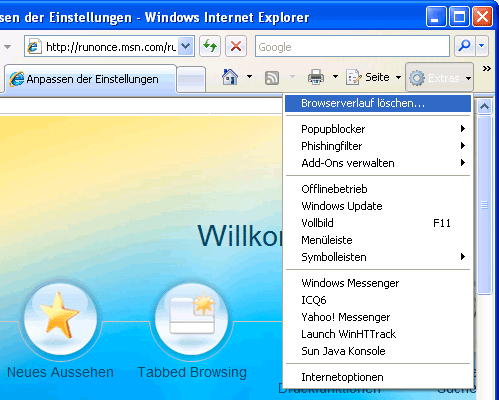Open the Seite dropdown arrow
This screenshot has height=400, width=499.
pos(398,77)
